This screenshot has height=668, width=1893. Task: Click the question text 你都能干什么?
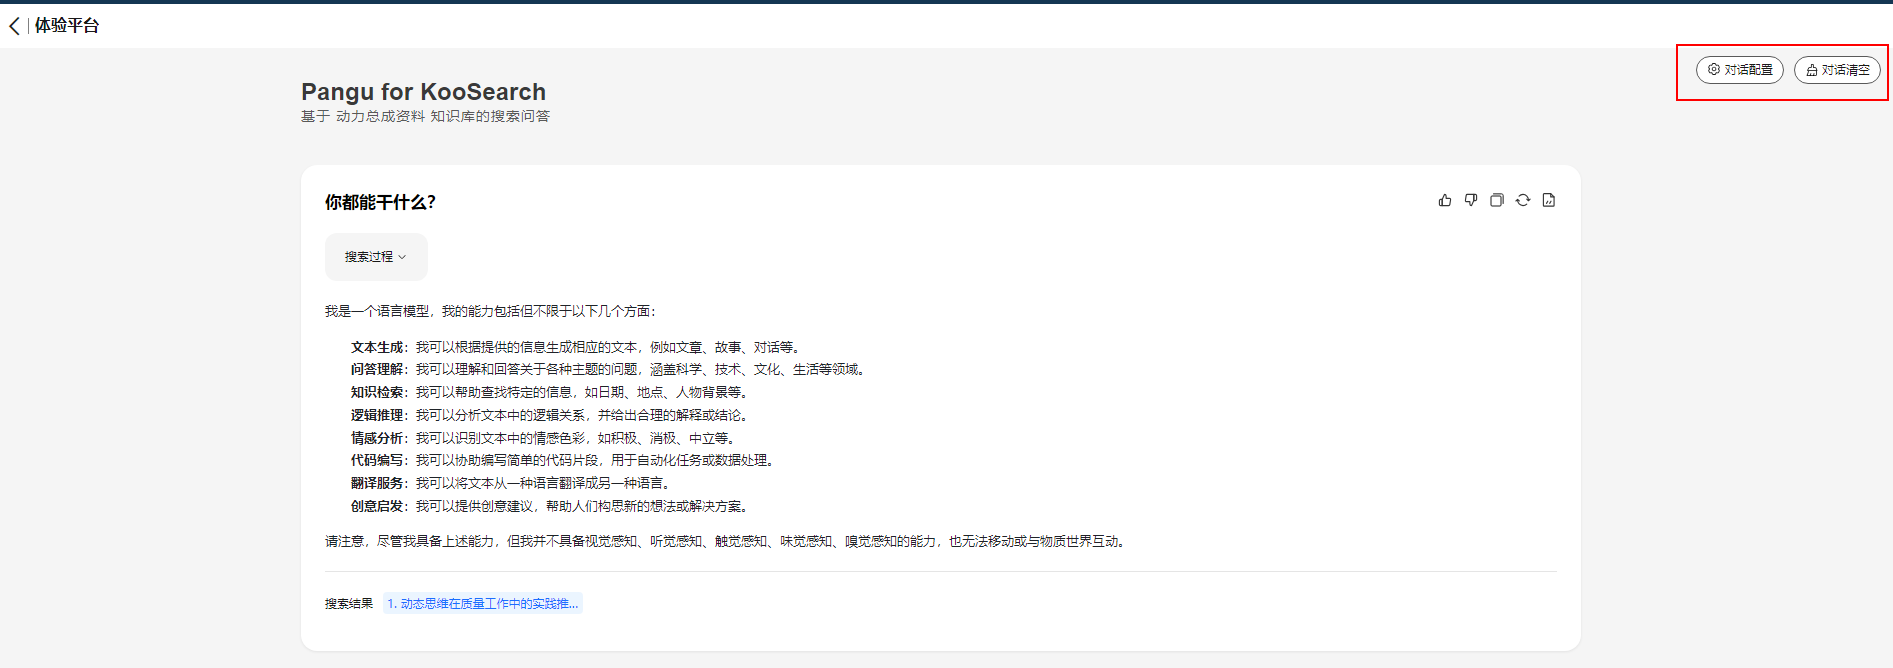click(380, 202)
